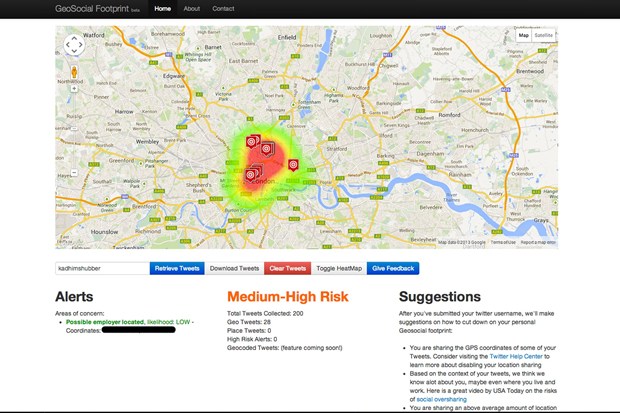Image resolution: width=620 pixels, height=413 pixels.
Task: Click the Suggestions heading
Action: 440,297
